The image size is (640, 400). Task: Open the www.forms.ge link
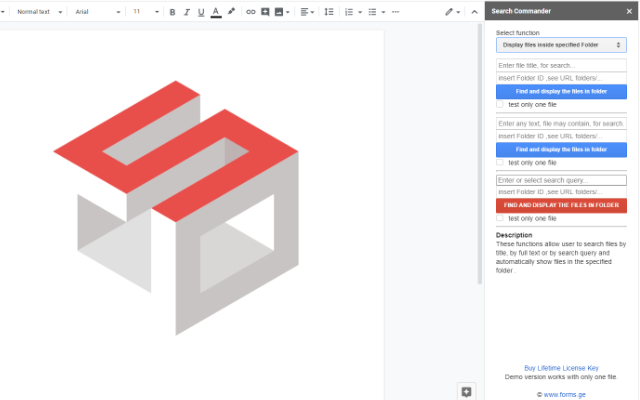click(564, 395)
